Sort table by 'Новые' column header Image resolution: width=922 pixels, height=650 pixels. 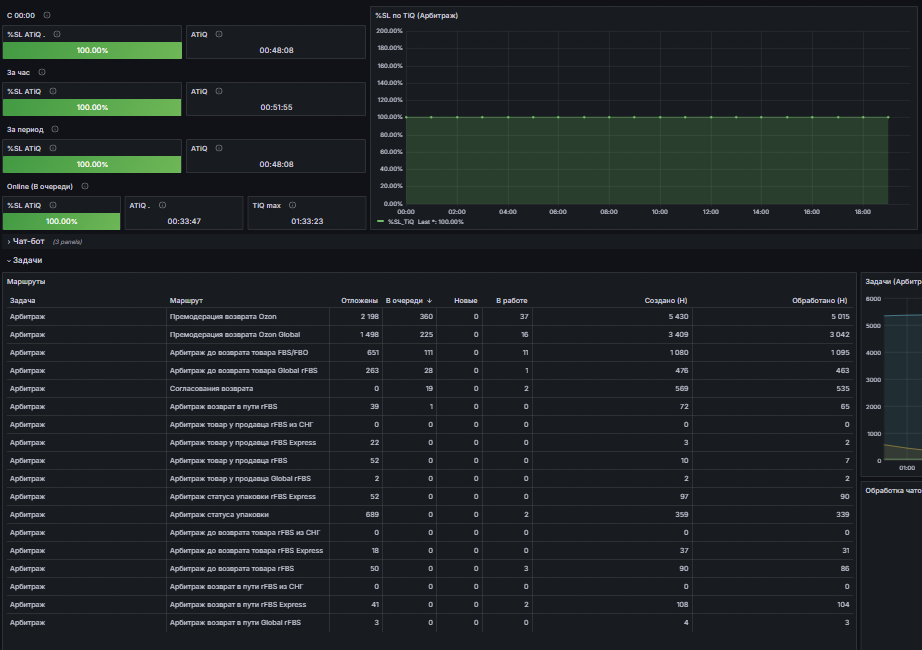click(466, 301)
